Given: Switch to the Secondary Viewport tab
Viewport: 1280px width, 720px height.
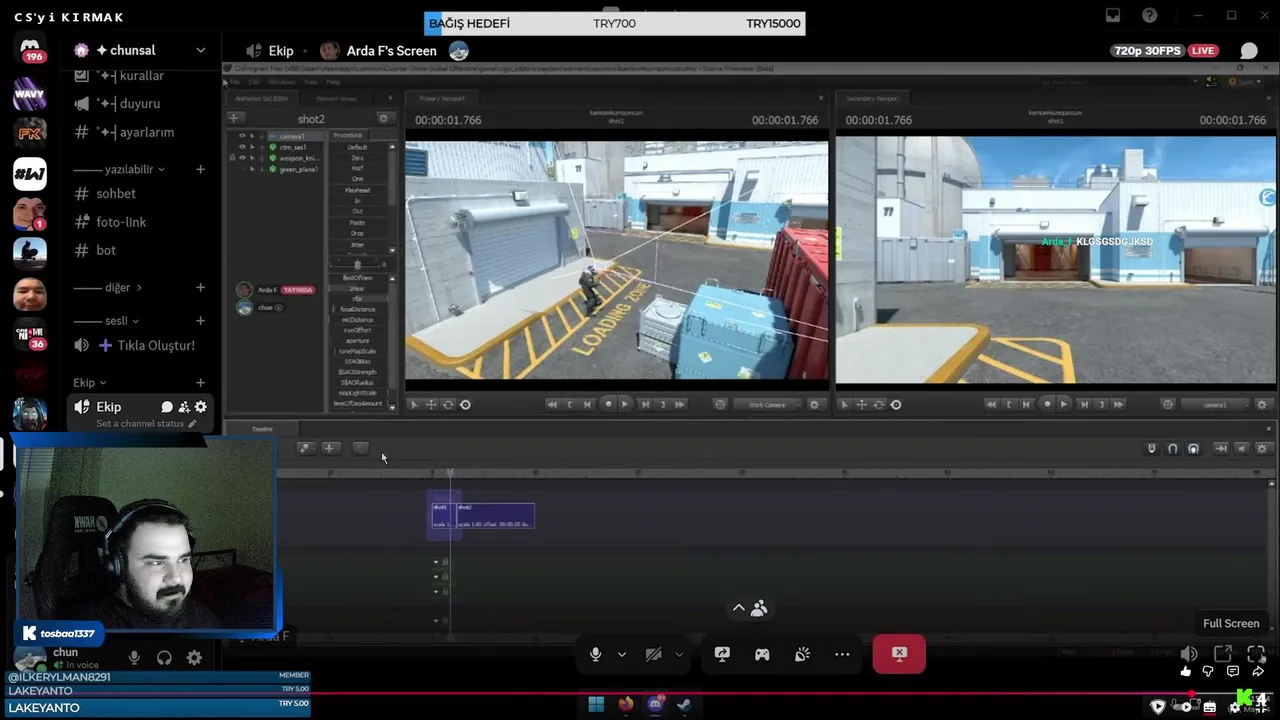Looking at the screenshot, I should click(873, 98).
